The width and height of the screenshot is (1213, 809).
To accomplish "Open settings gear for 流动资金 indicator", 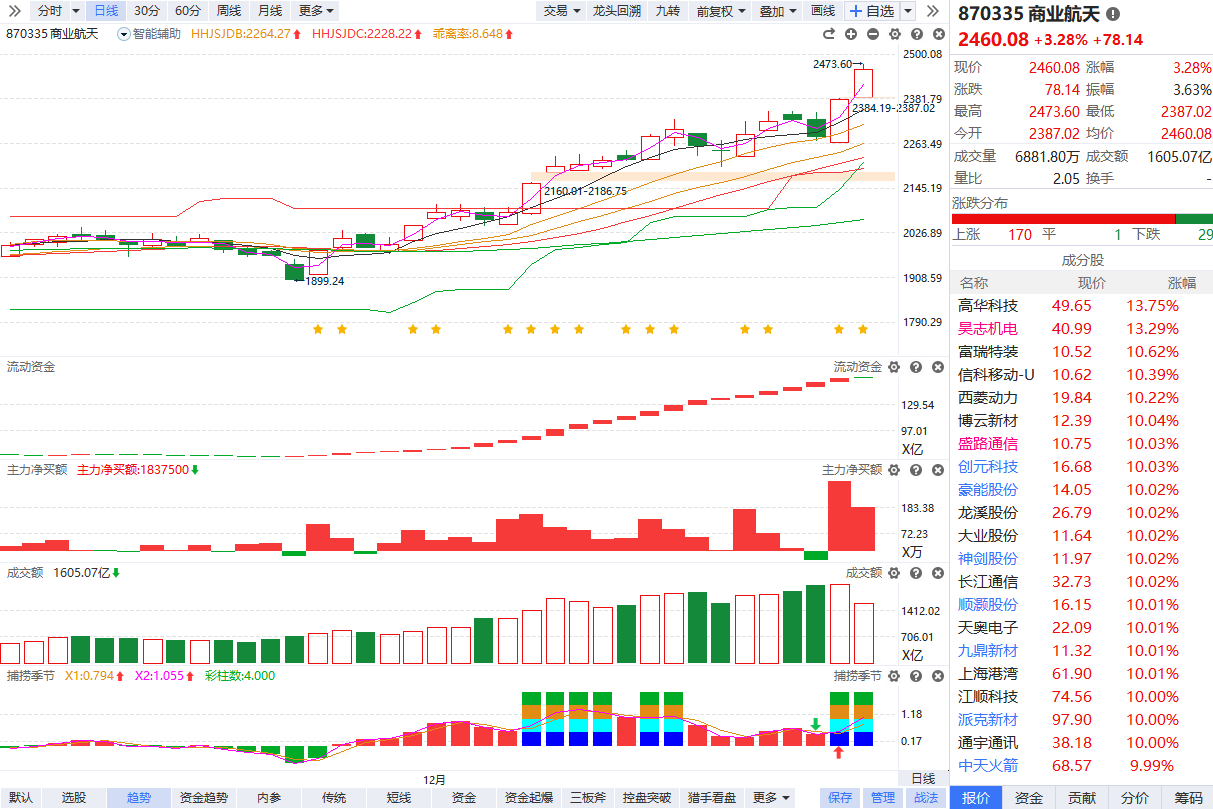I will point(893,368).
